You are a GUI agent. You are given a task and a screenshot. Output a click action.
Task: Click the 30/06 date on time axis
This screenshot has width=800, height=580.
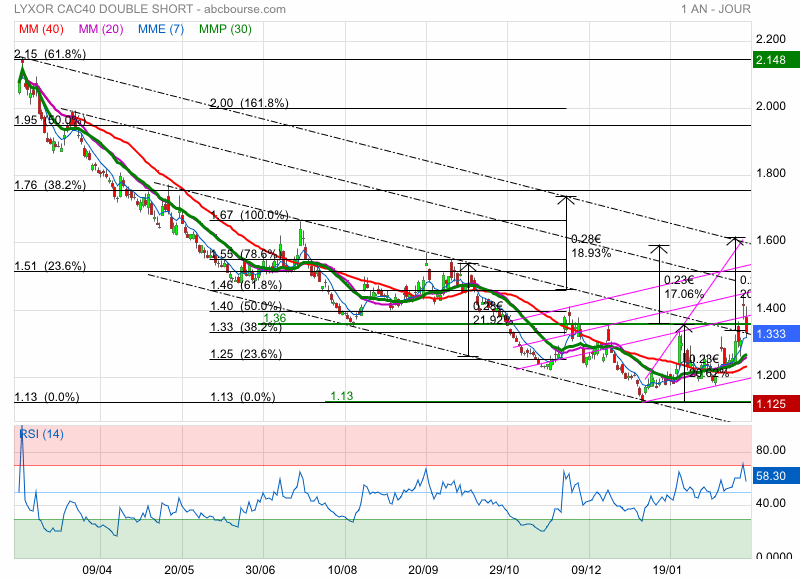click(260, 569)
